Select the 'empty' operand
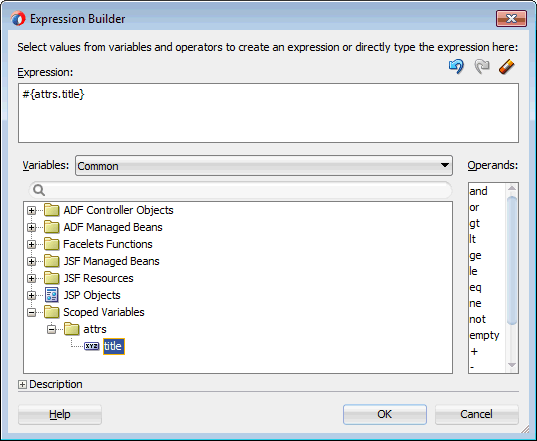This screenshot has width=537, height=441. 484,335
